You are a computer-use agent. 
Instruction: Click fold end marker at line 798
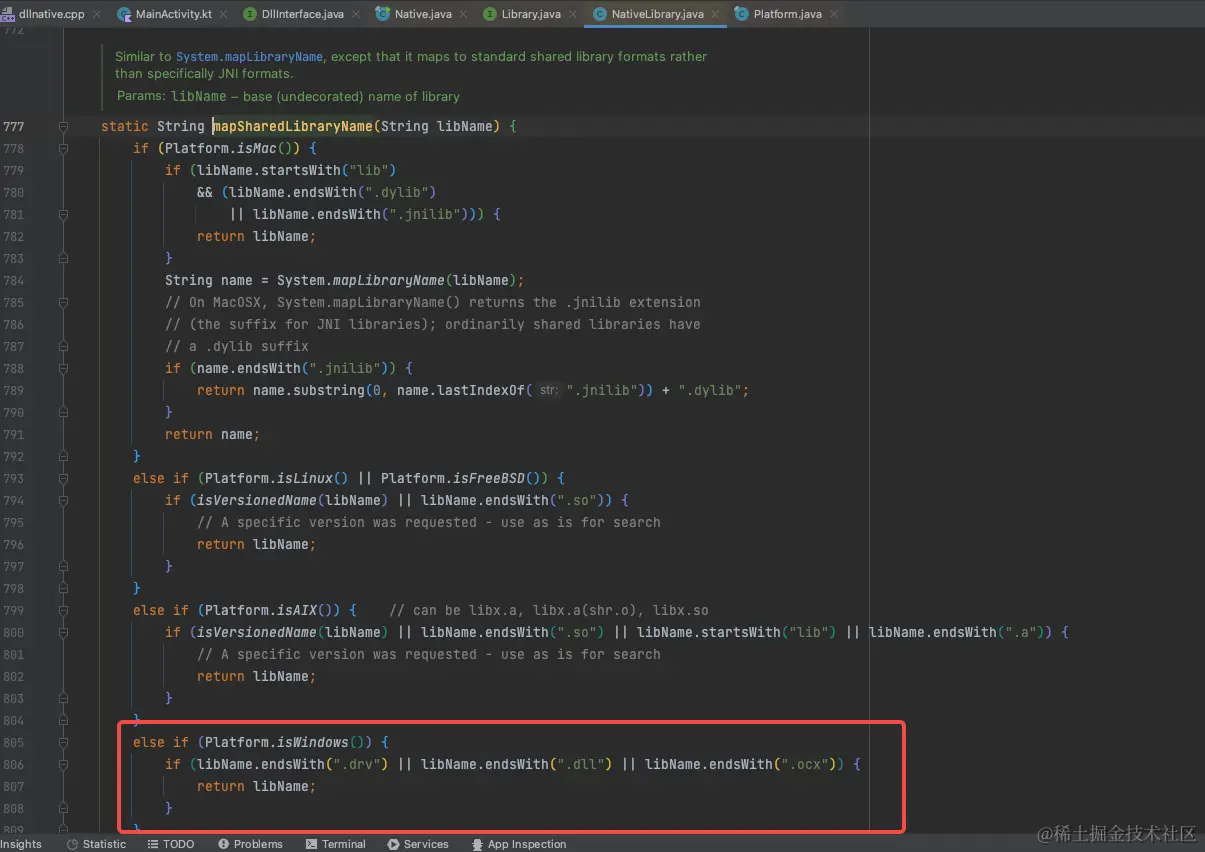[63, 589]
